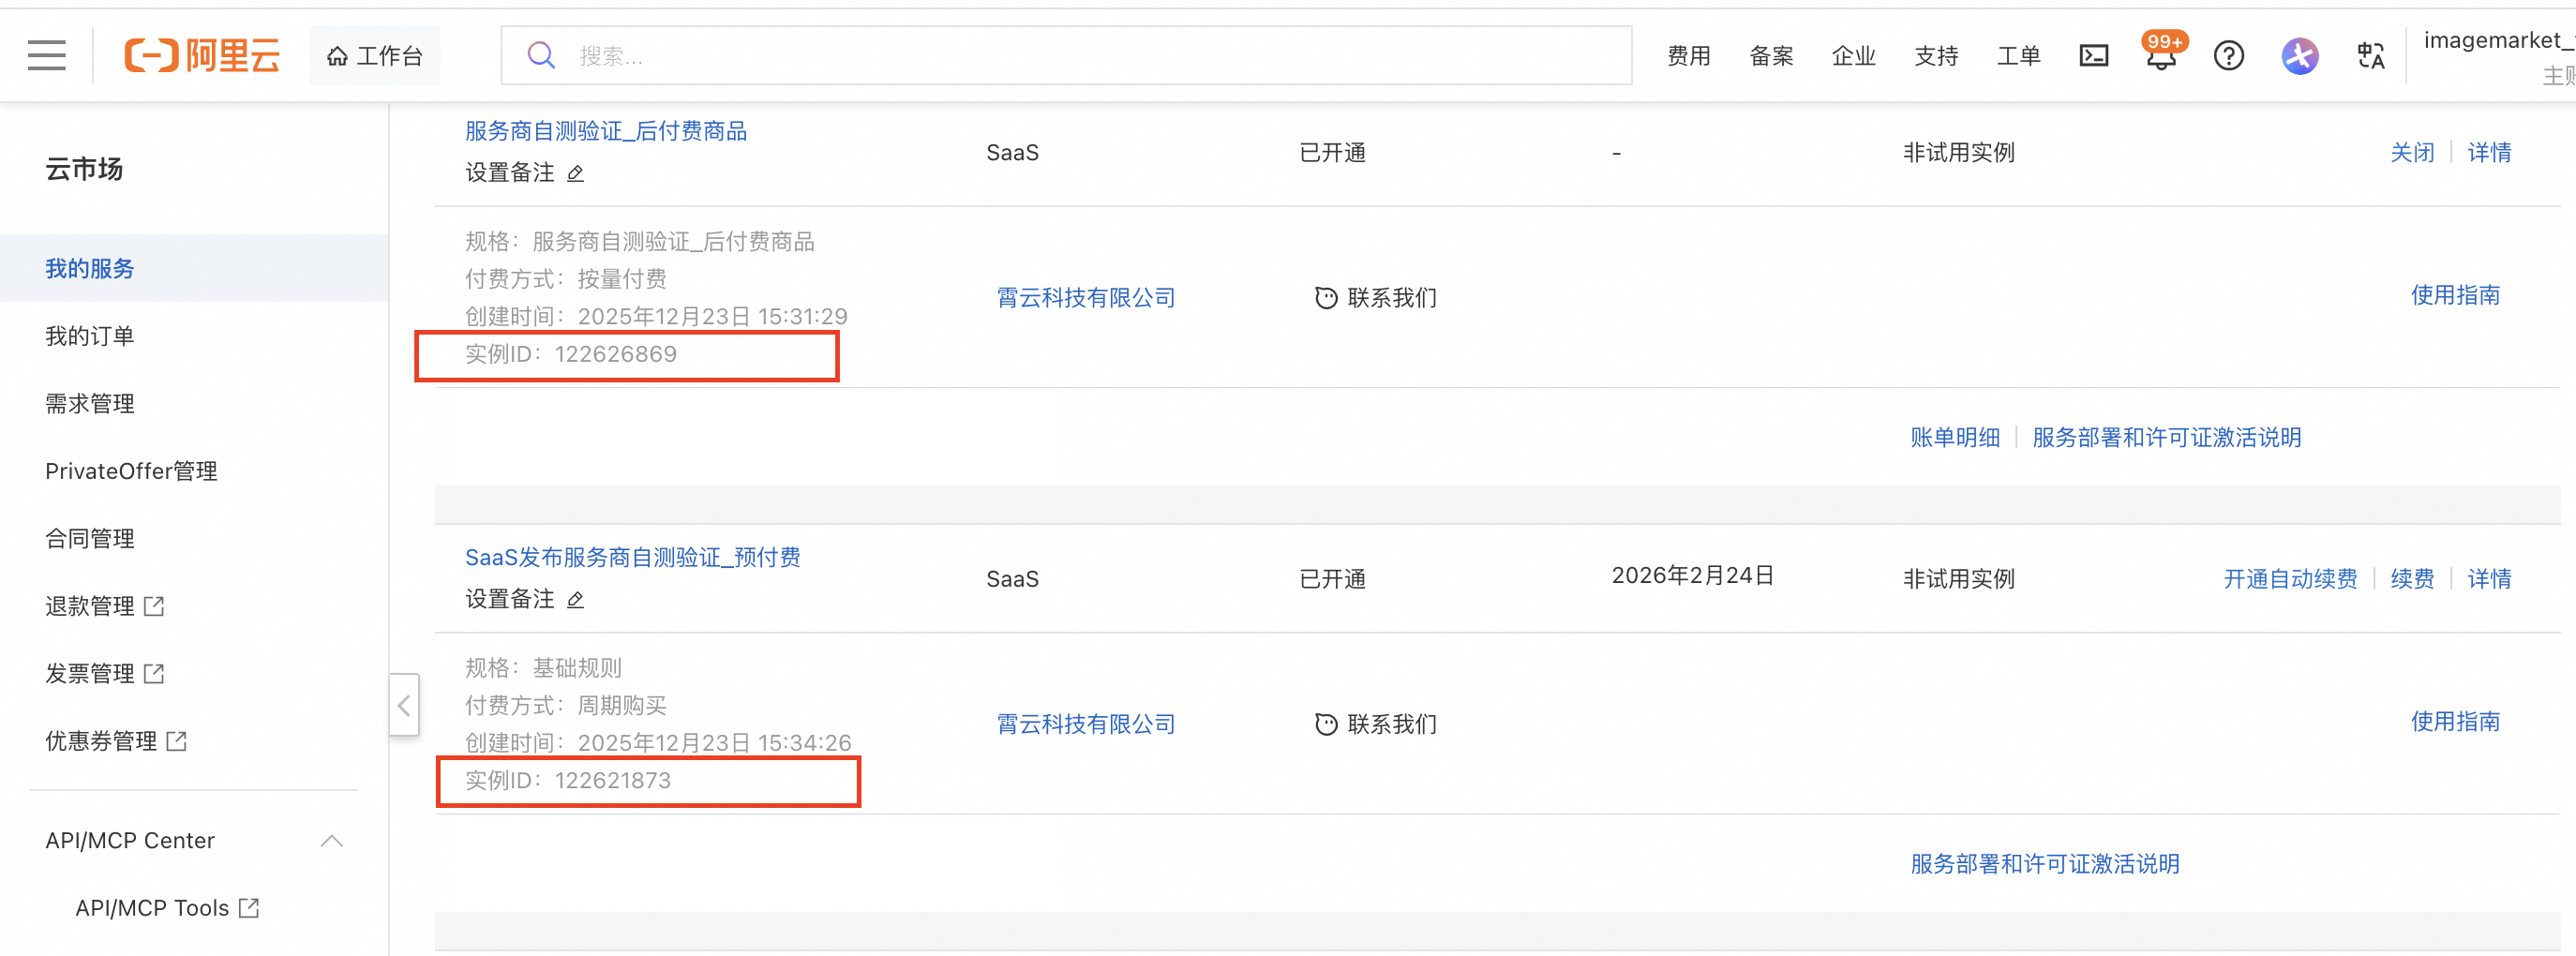Image resolution: width=2576 pixels, height=956 pixels.
Task: Collapse the API/MCP Center section
Action: [x=332, y=841]
